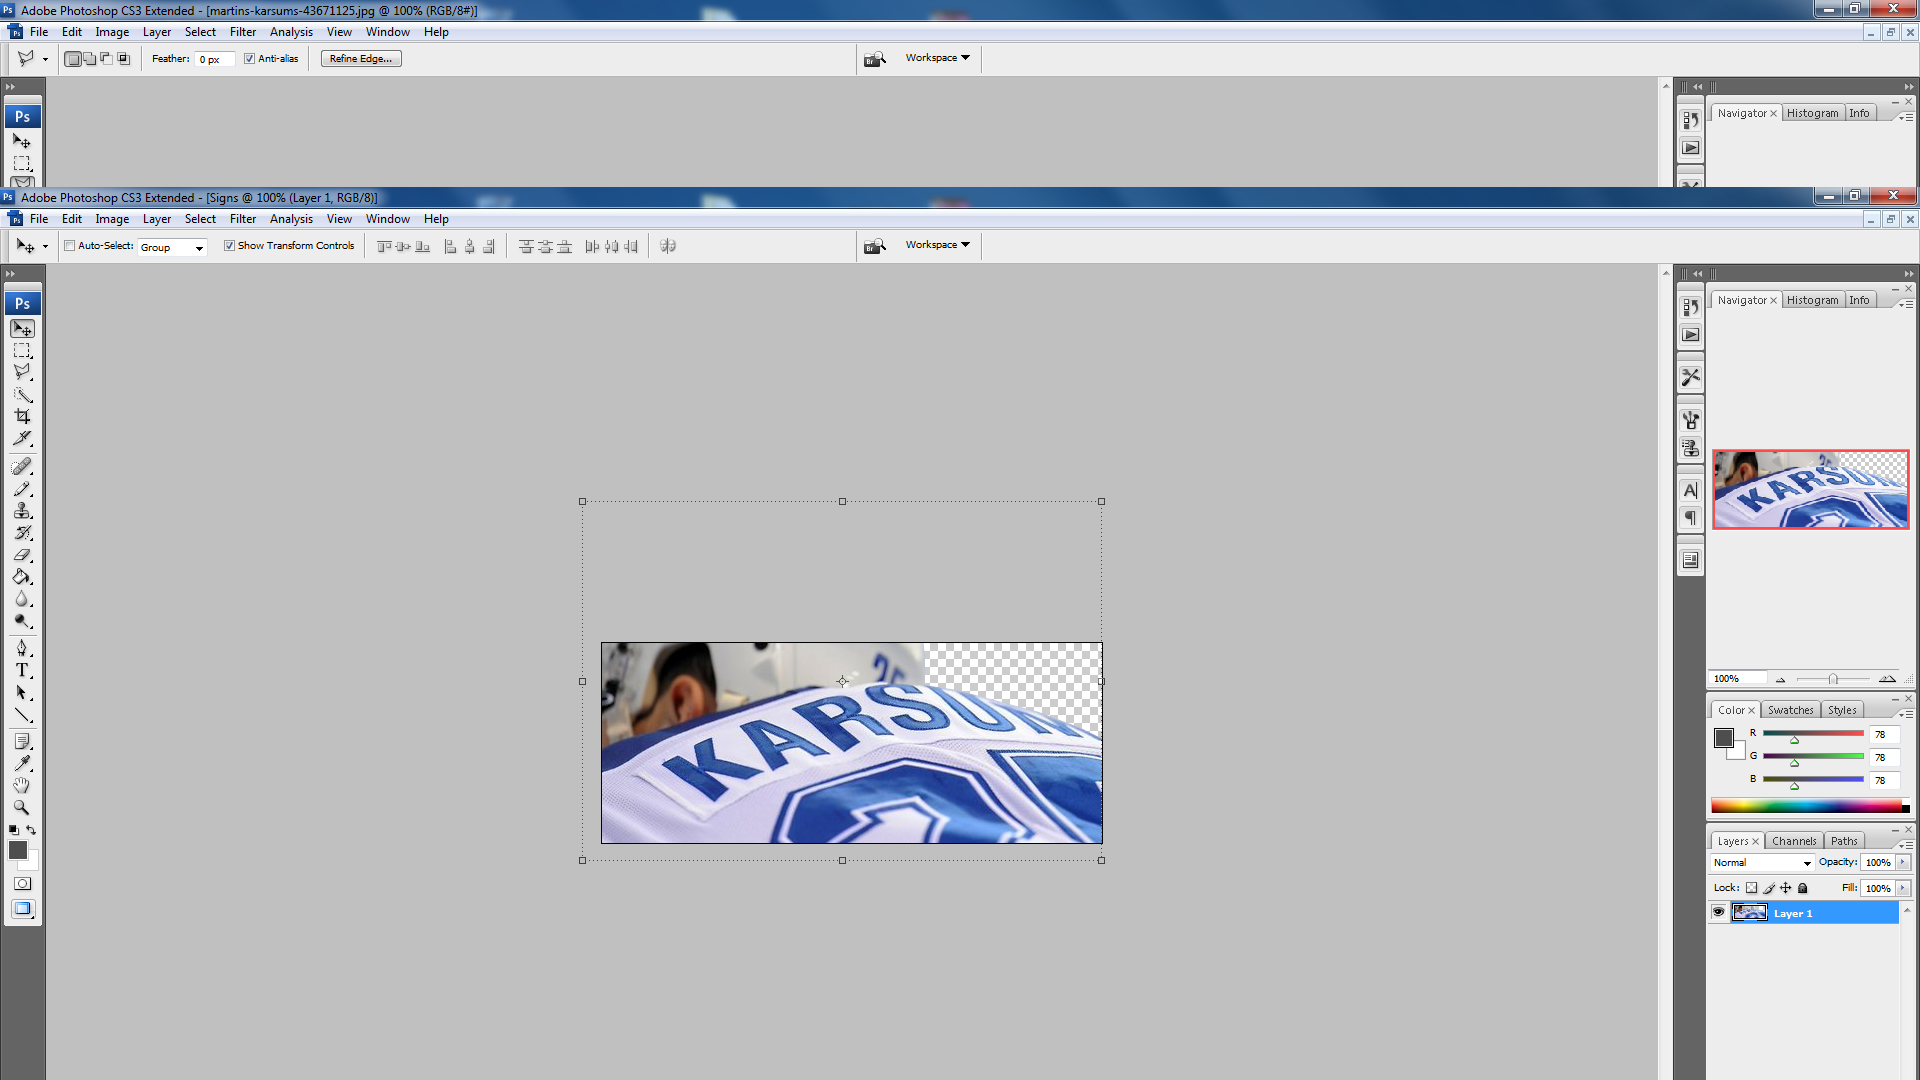This screenshot has height=1080, width=1920.
Task: Select the Blur tool
Action: [x=22, y=599]
